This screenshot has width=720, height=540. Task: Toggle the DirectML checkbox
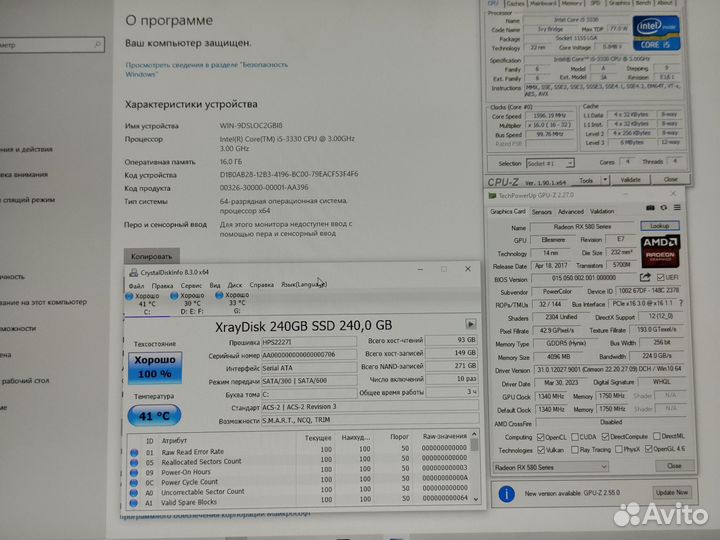(x=657, y=436)
